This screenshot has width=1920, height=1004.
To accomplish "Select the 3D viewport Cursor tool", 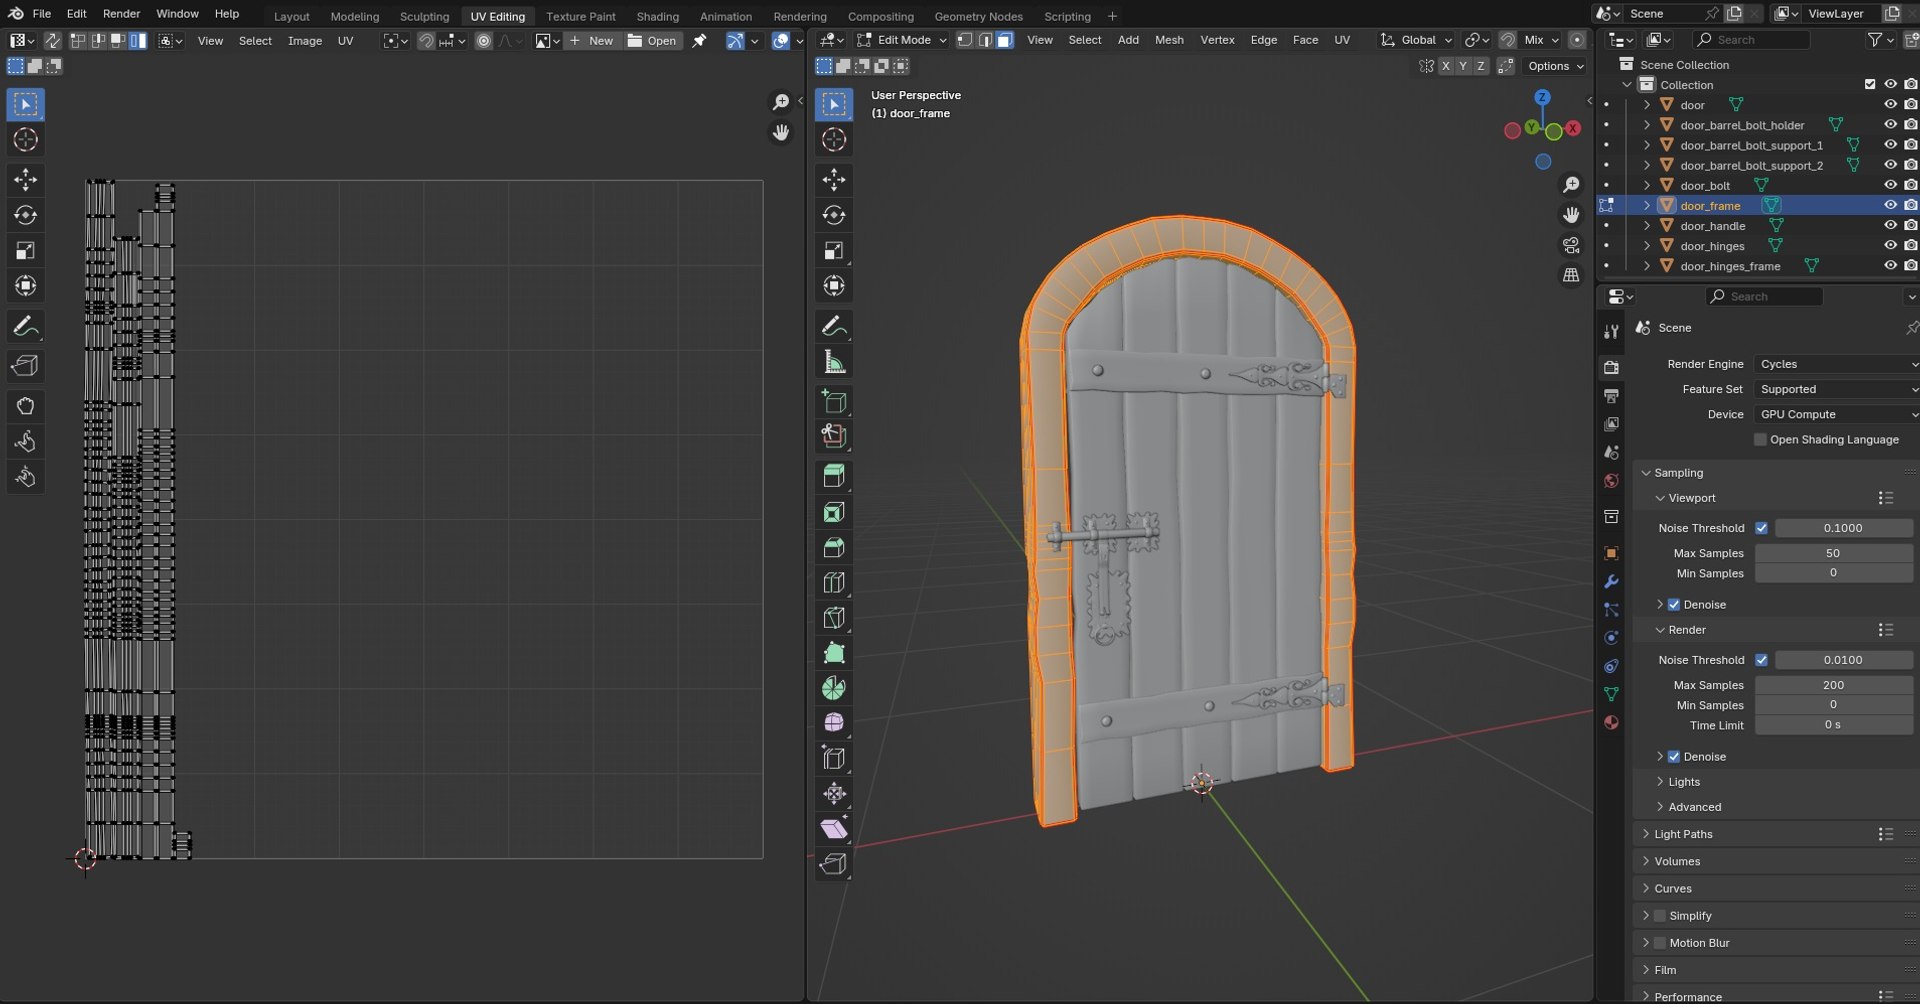I will click(834, 140).
